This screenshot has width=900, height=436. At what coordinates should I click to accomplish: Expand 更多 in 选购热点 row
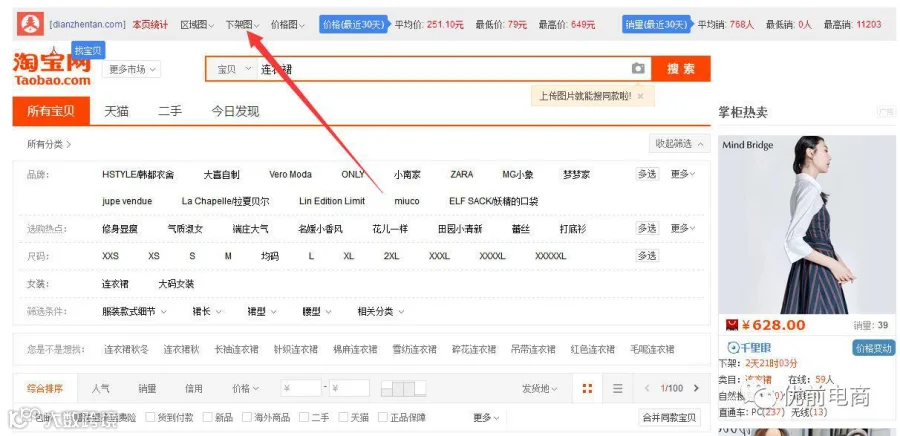(683, 228)
